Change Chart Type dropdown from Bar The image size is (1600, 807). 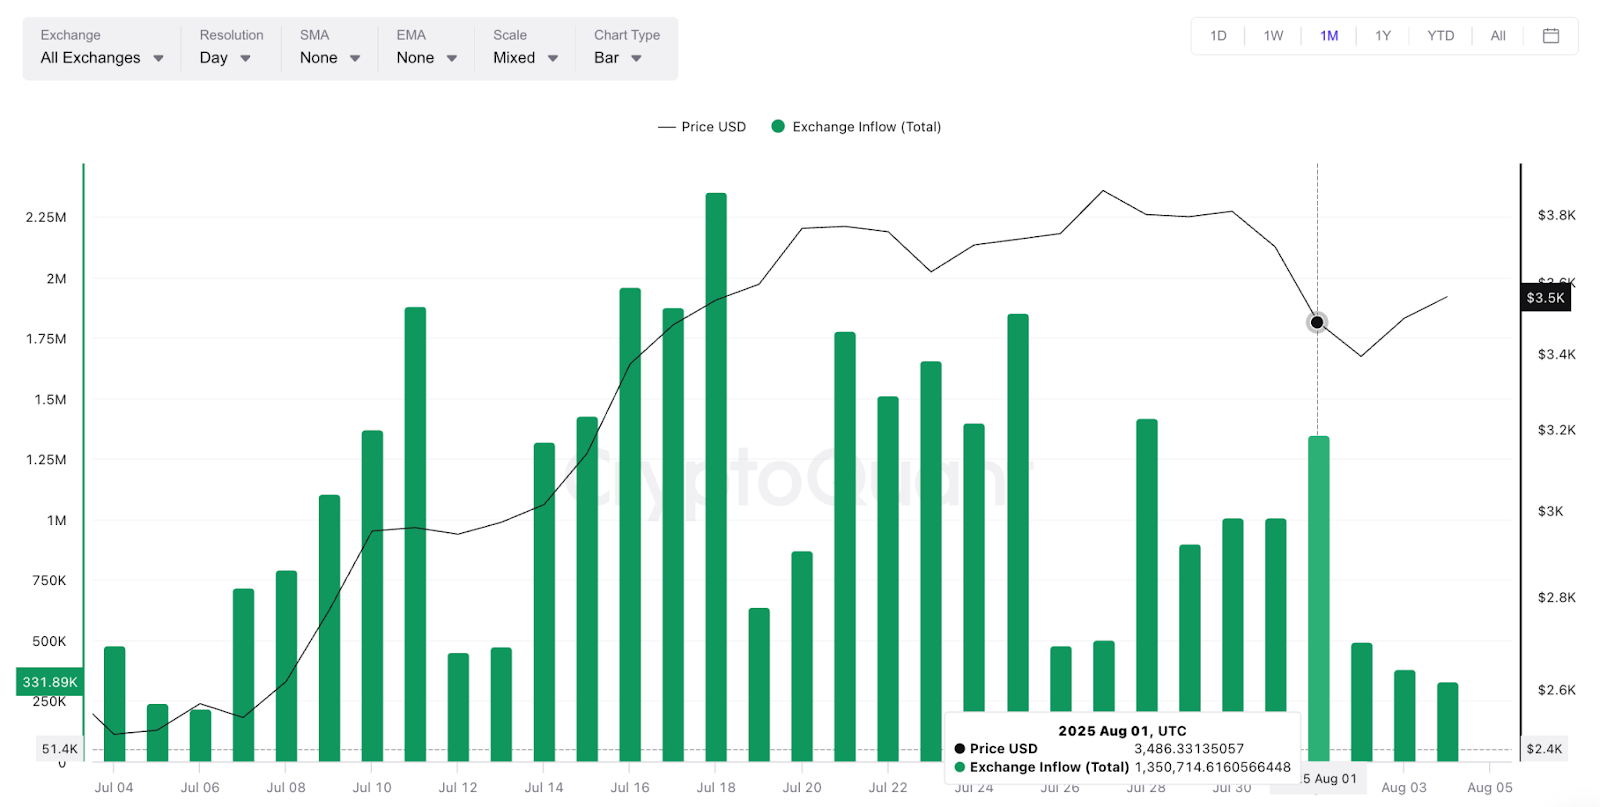tap(617, 58)
